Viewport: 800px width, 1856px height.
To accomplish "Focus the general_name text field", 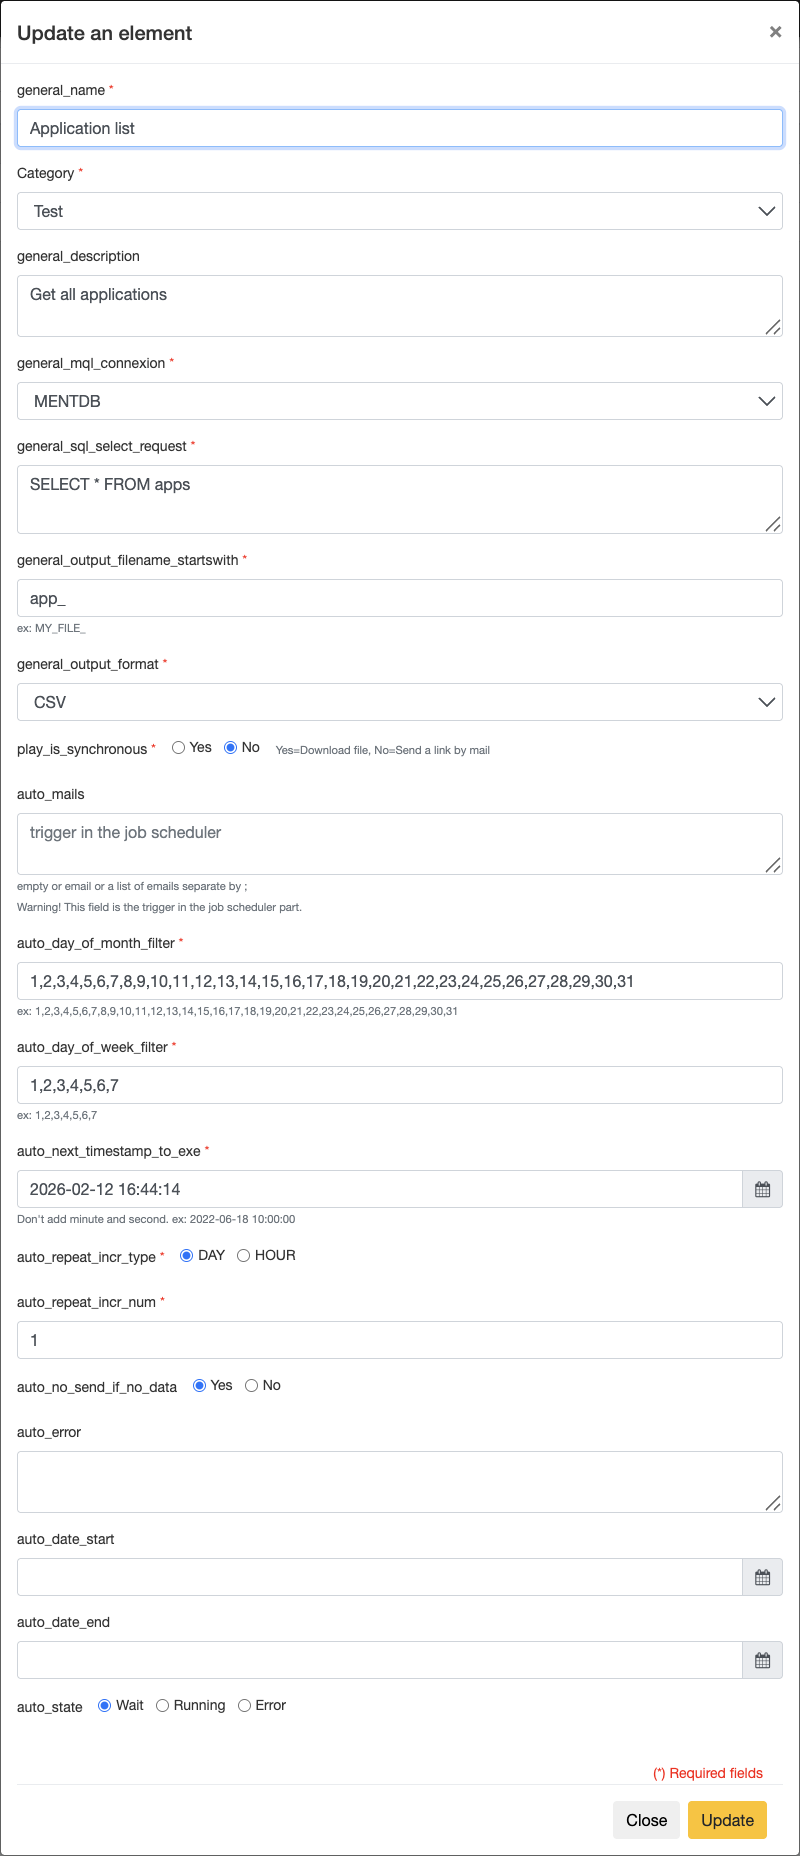I will coord(400,128).
